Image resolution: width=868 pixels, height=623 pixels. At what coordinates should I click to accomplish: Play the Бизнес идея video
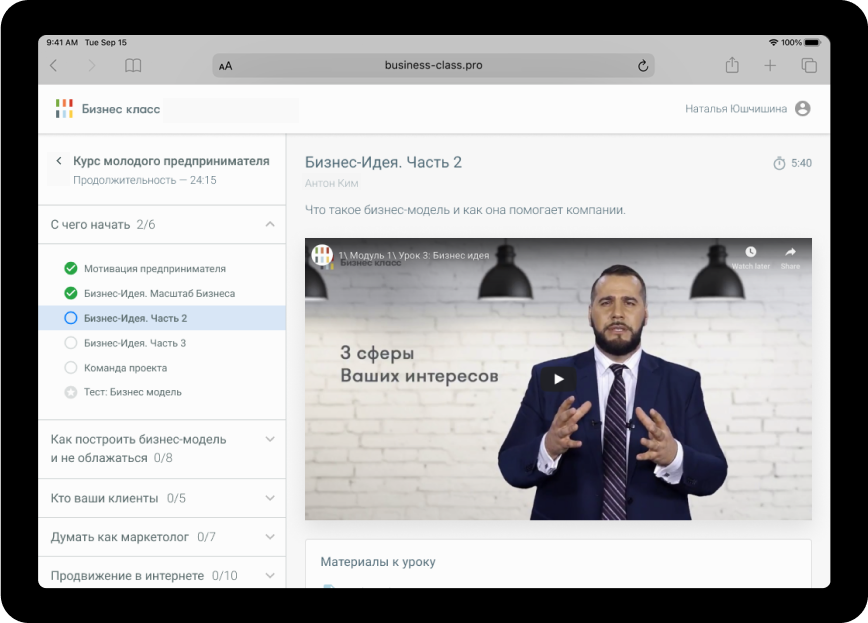[x=558, y=379]
